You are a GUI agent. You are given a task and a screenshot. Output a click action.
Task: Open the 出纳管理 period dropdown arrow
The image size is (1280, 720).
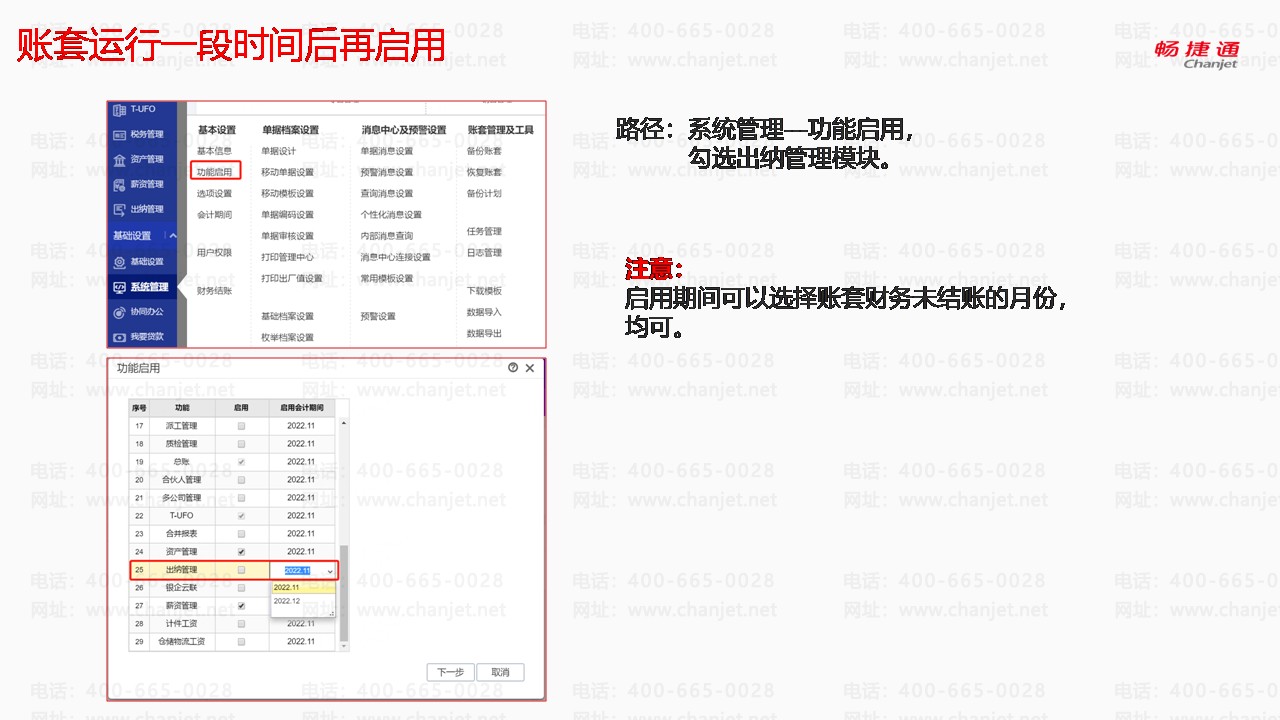click(x=330, y=571)
